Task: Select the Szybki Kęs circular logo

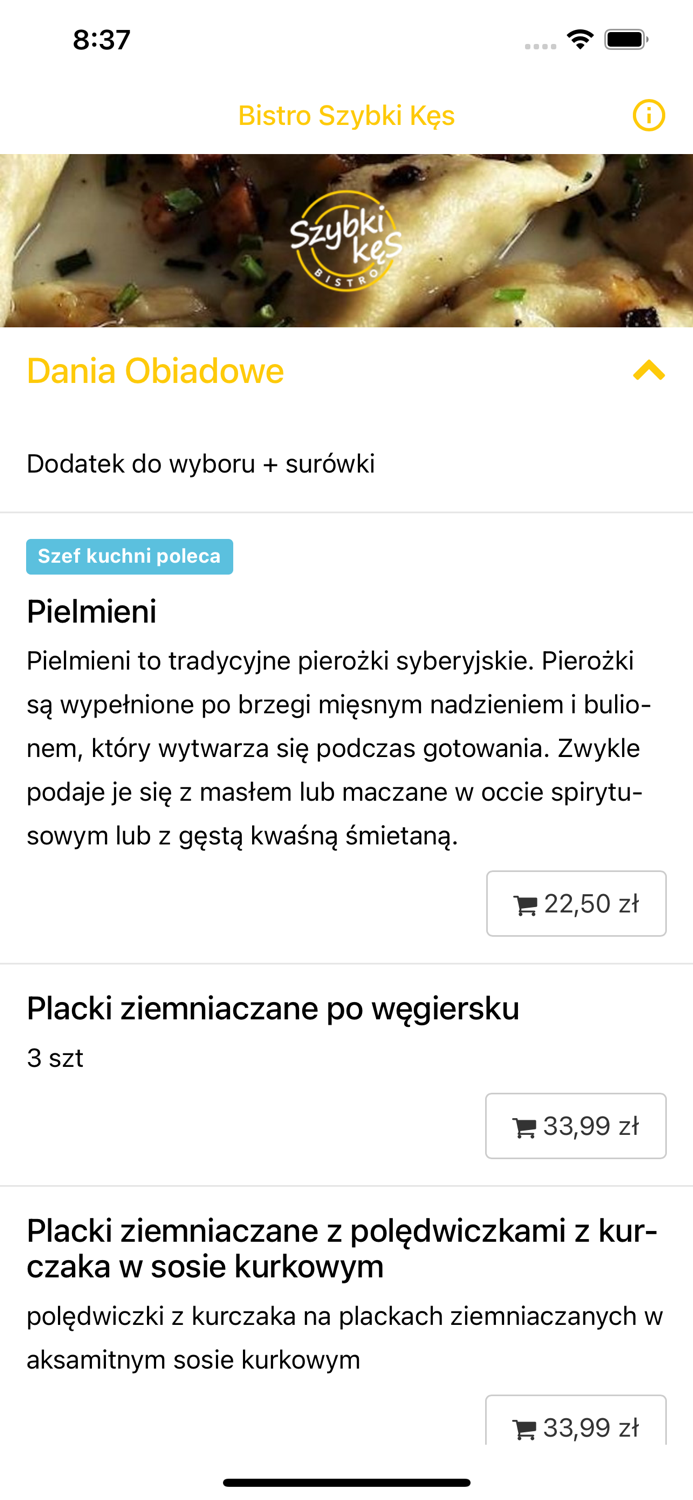Action: [346, 240]
